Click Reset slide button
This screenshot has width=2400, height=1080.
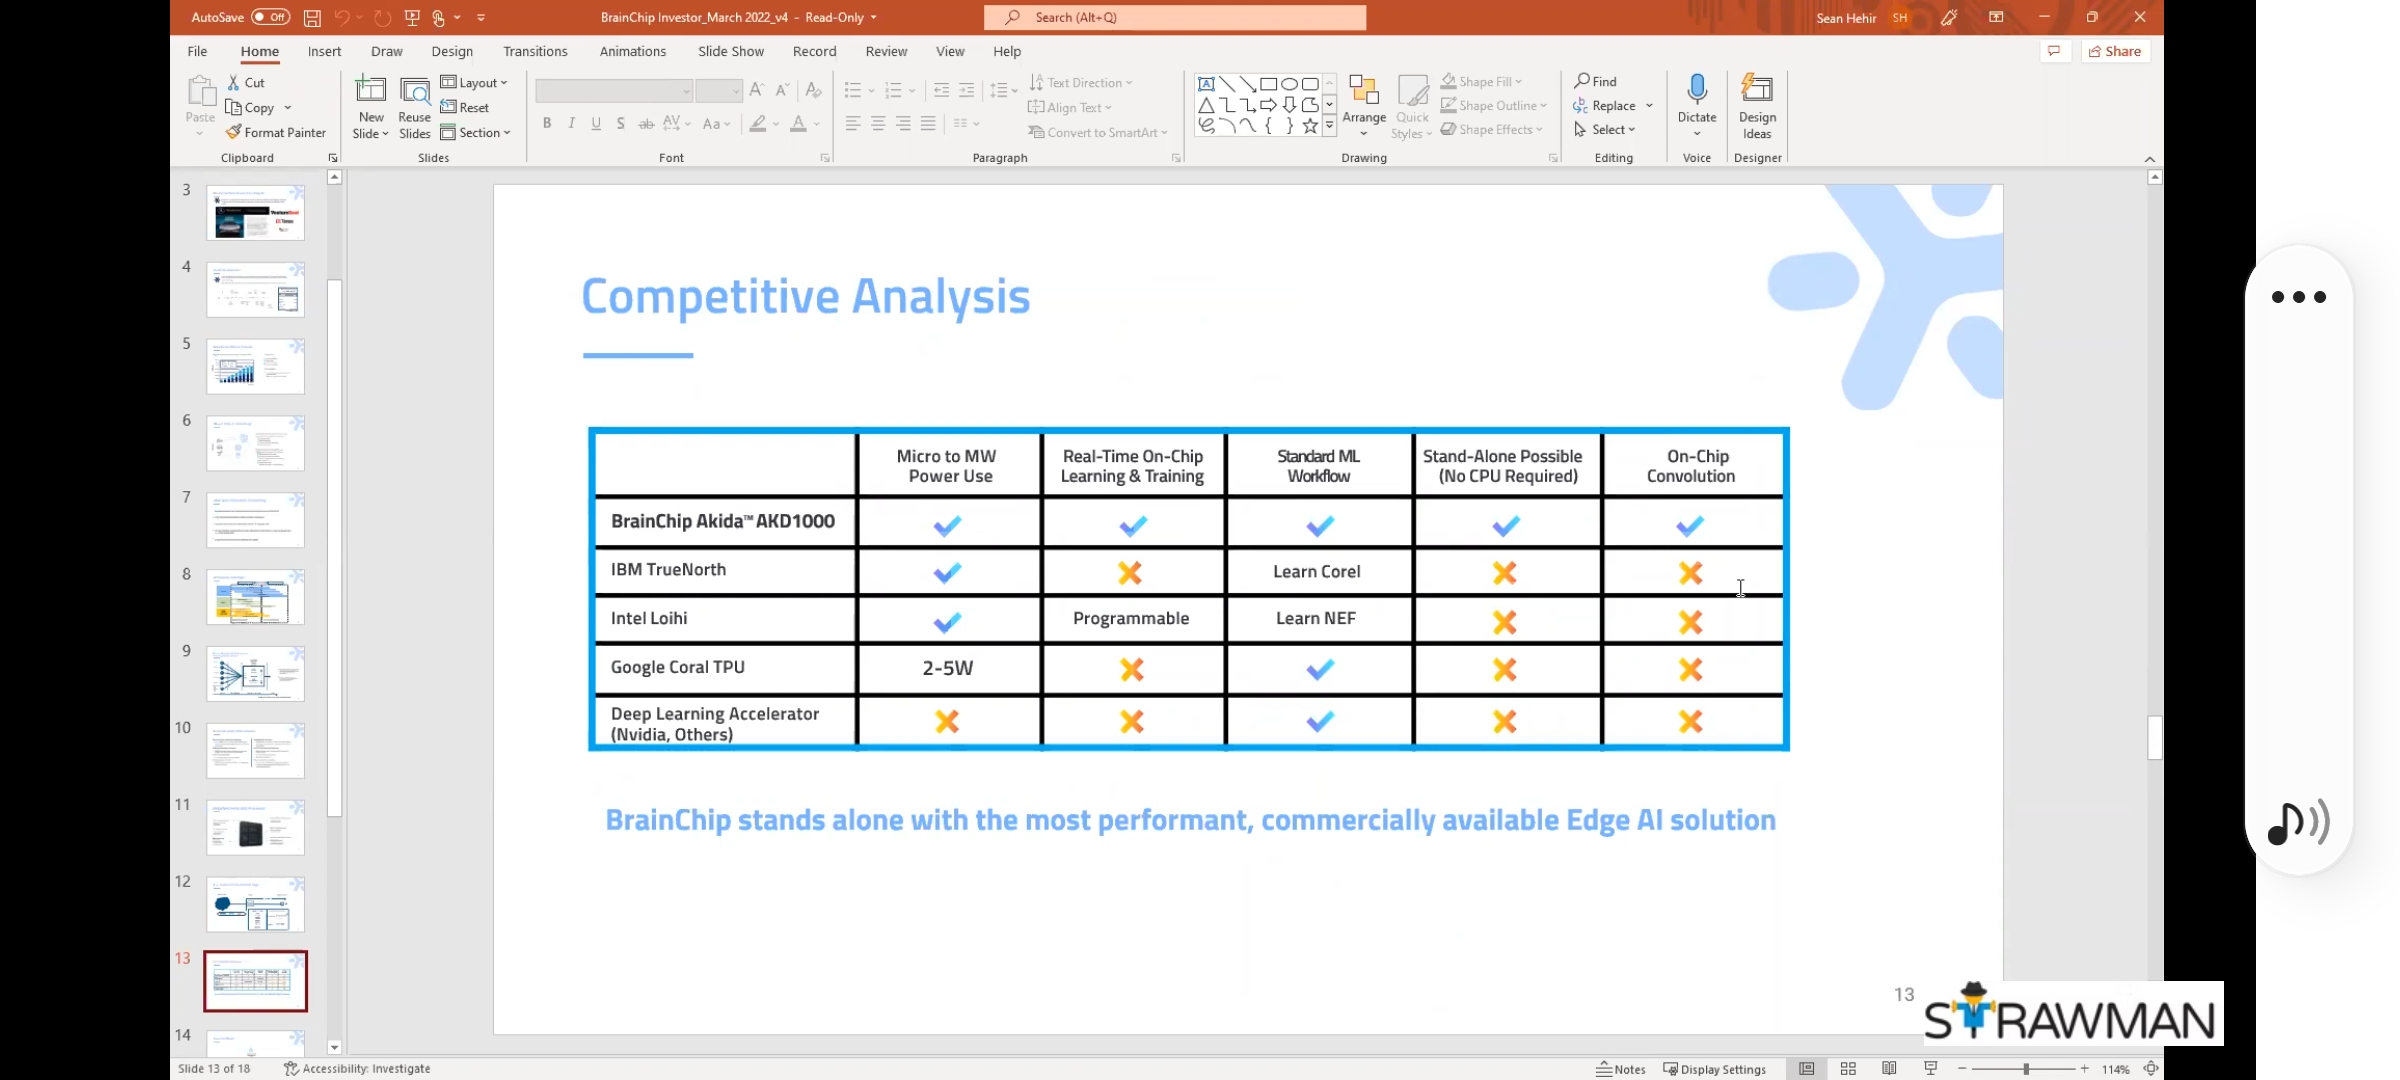tap(465, 107)
